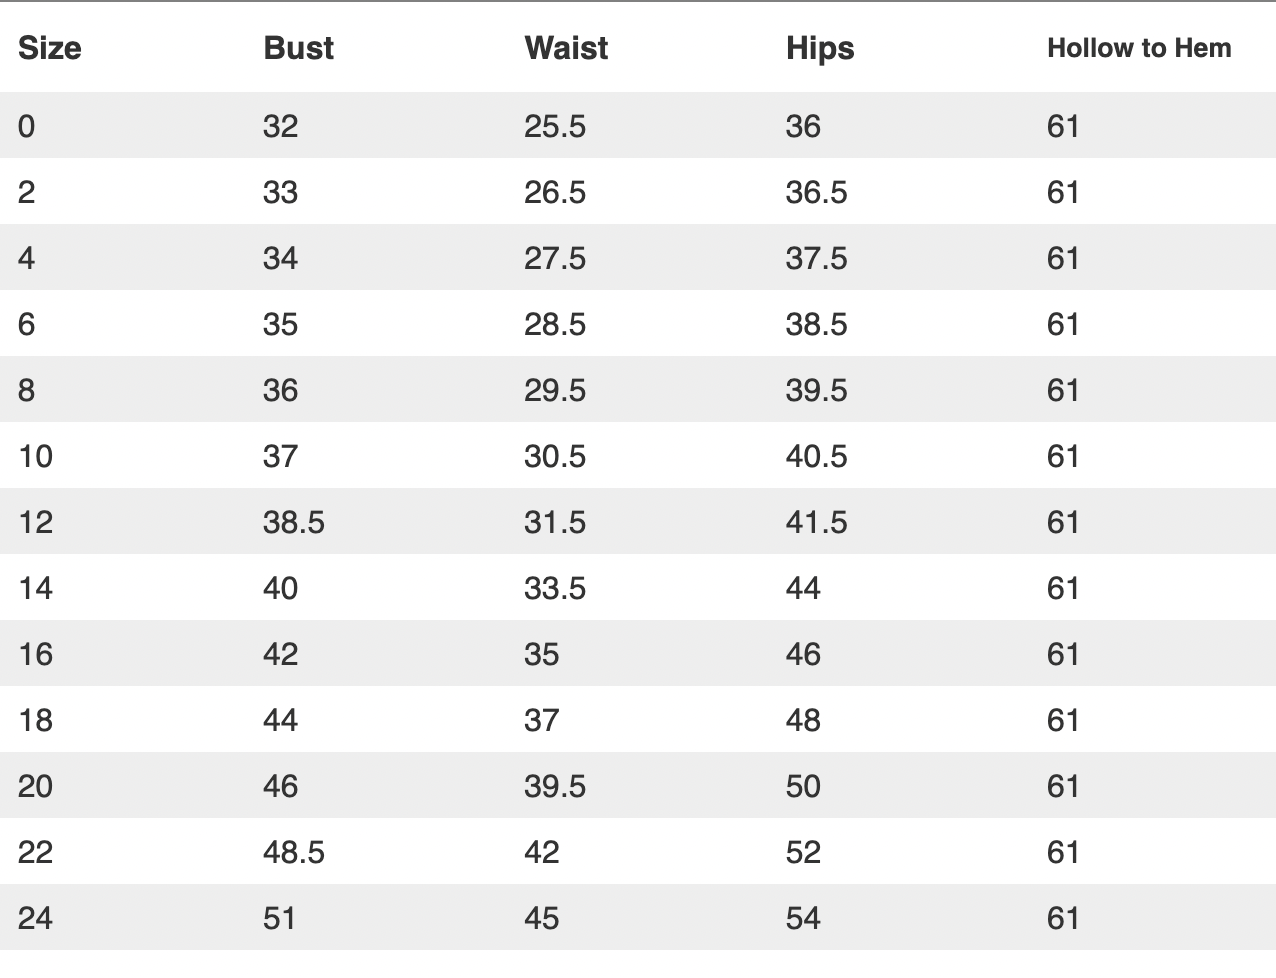This screenshot has height=978, width=1276.
Task: Select the size 12 row label
Action: point(35,522)
